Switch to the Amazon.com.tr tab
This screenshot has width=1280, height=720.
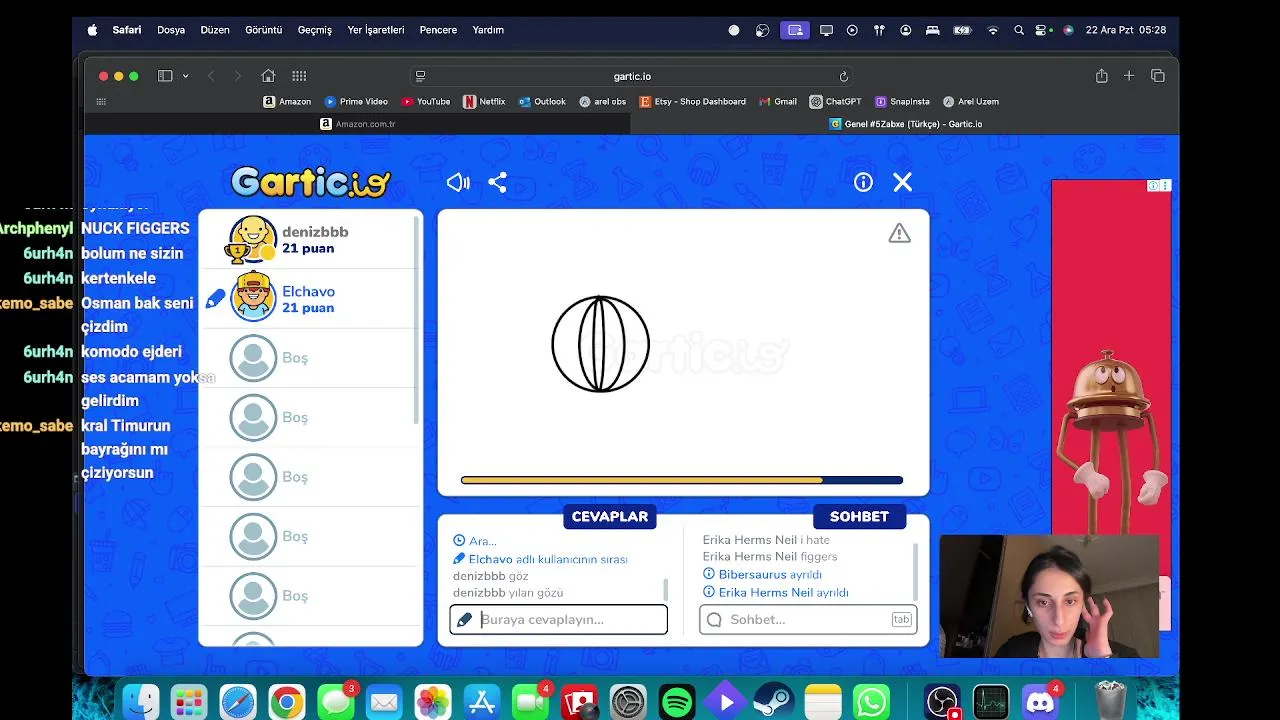pos(358,124)
